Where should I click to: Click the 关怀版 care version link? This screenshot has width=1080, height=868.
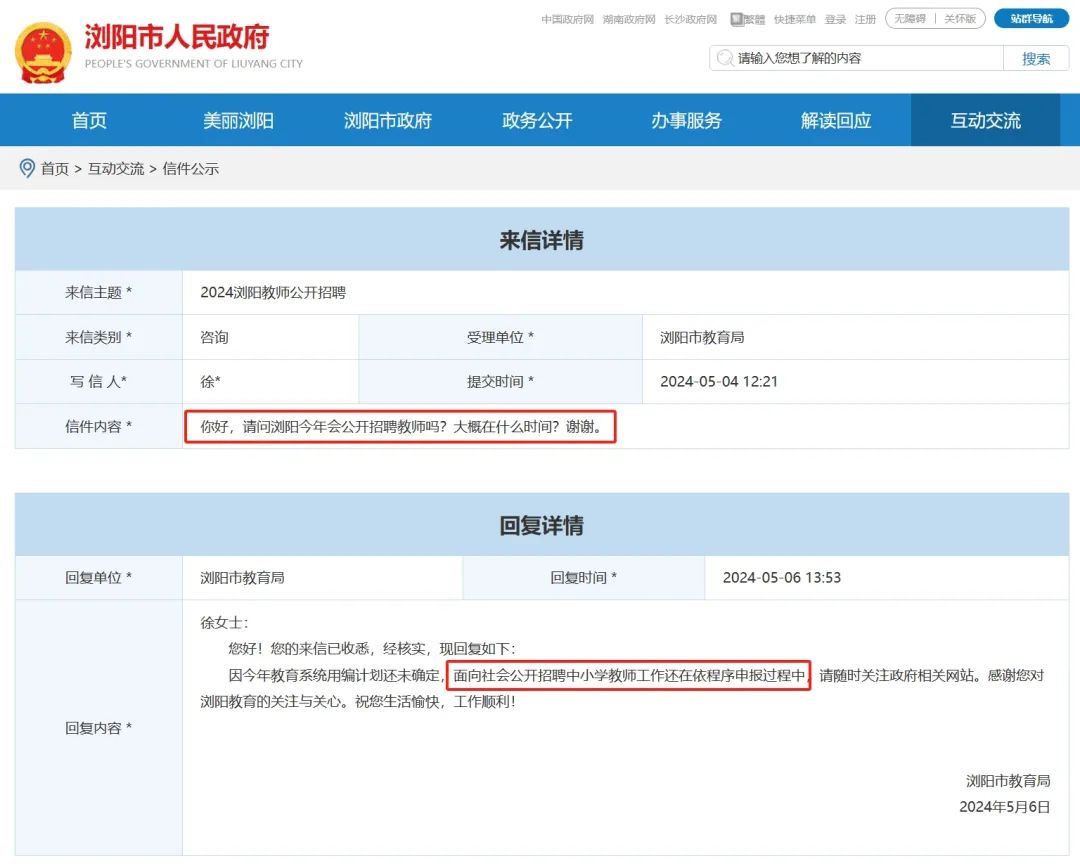960,19
